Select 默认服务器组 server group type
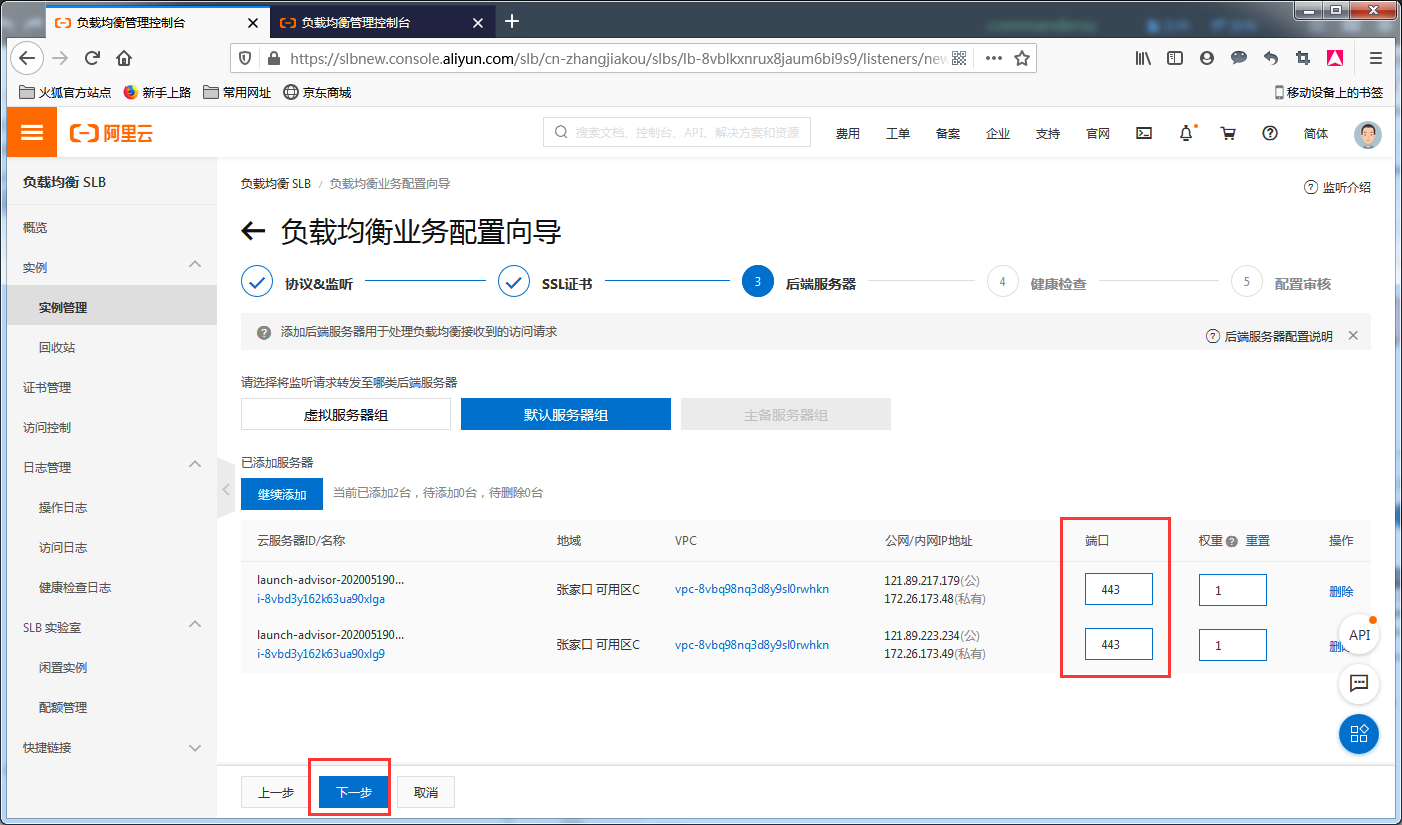This screenshot has height=825, width=1402. click(x=566, y=414)
